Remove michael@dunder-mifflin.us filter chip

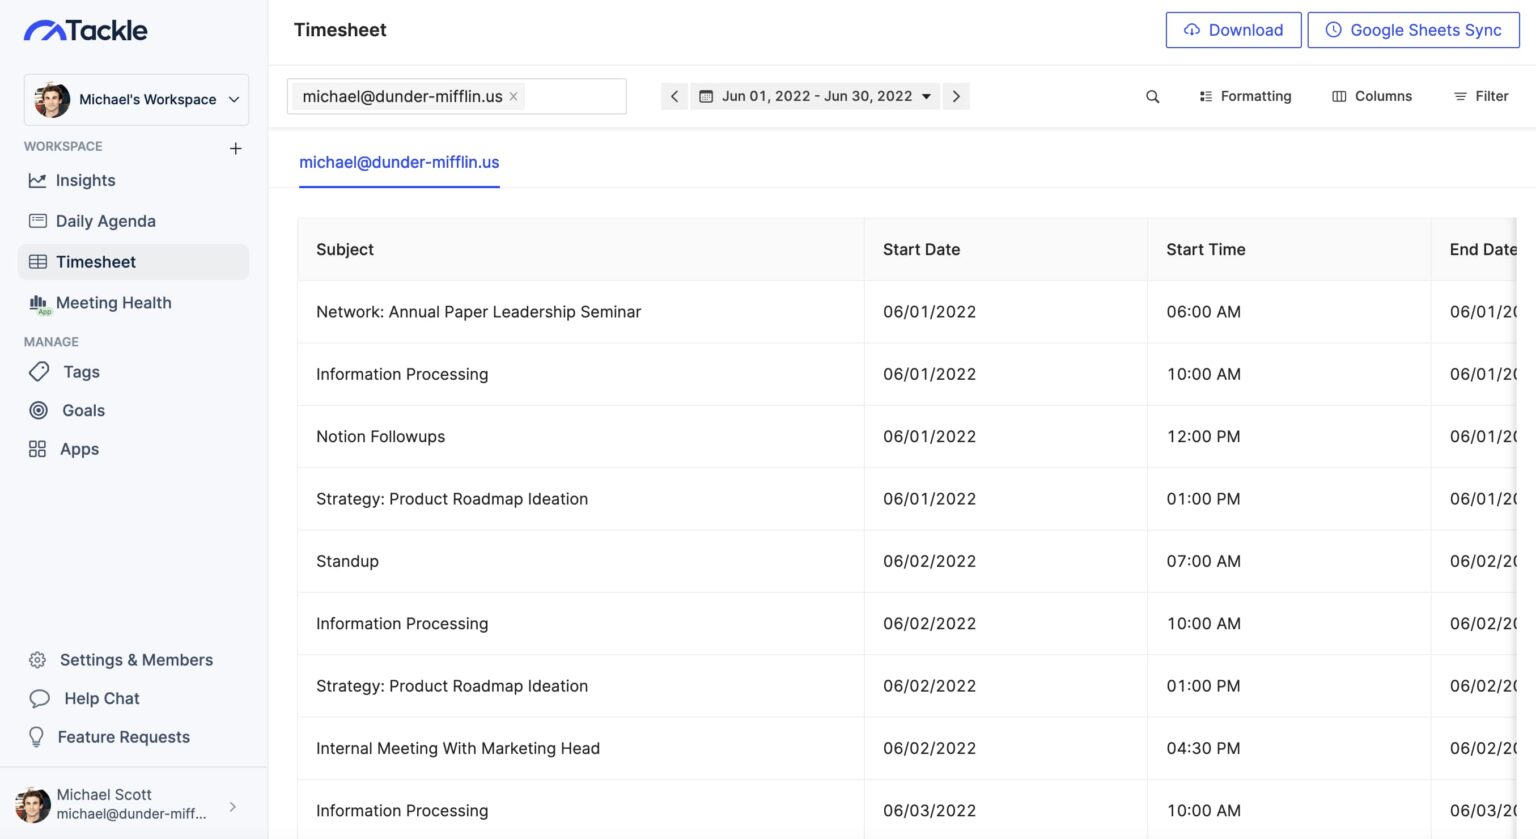tap(513, 97)
